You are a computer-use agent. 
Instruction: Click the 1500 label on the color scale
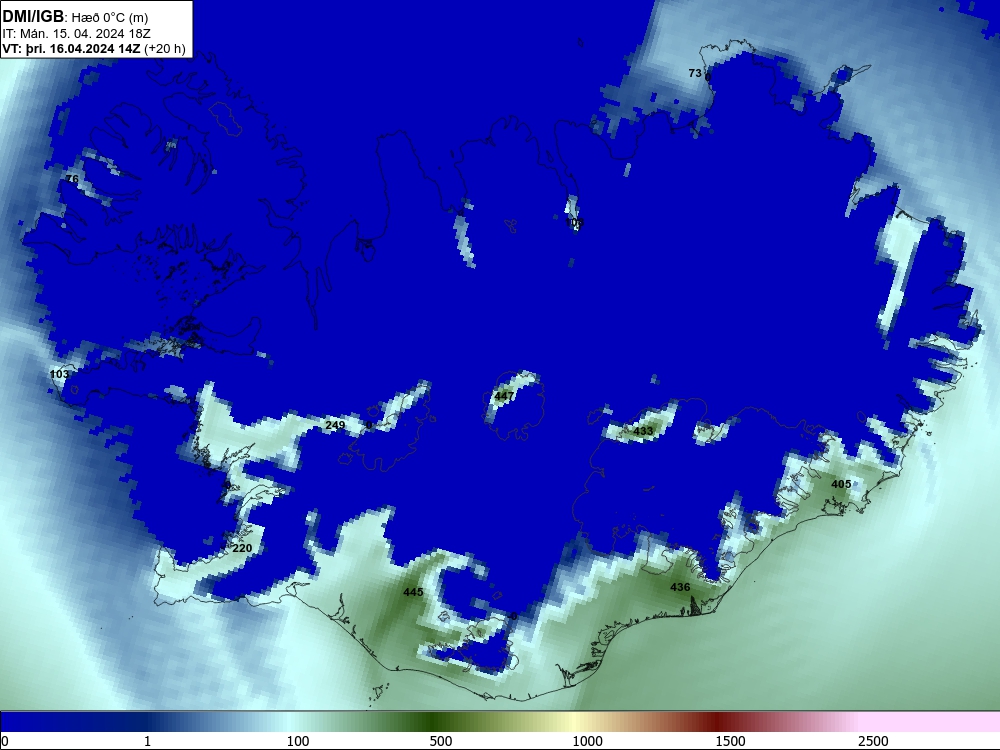(x=730, y=741)
